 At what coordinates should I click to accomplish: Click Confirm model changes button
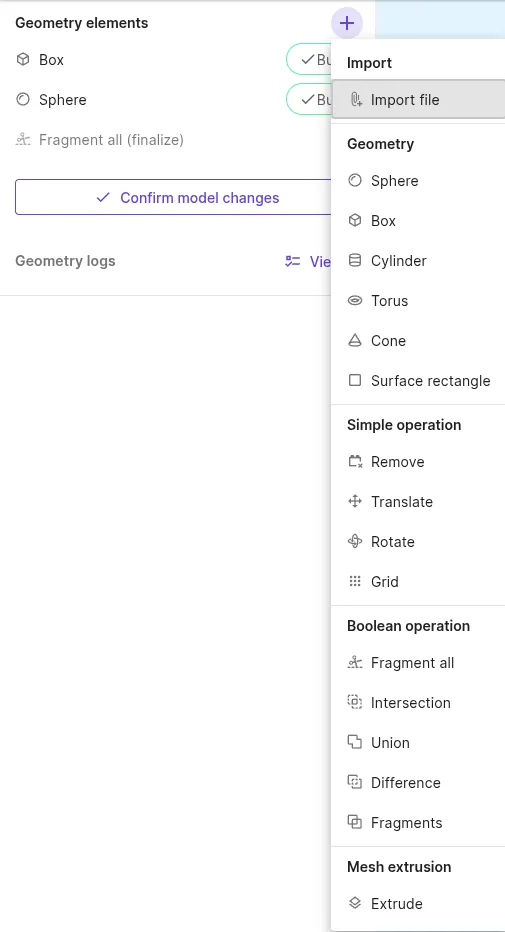173,197
